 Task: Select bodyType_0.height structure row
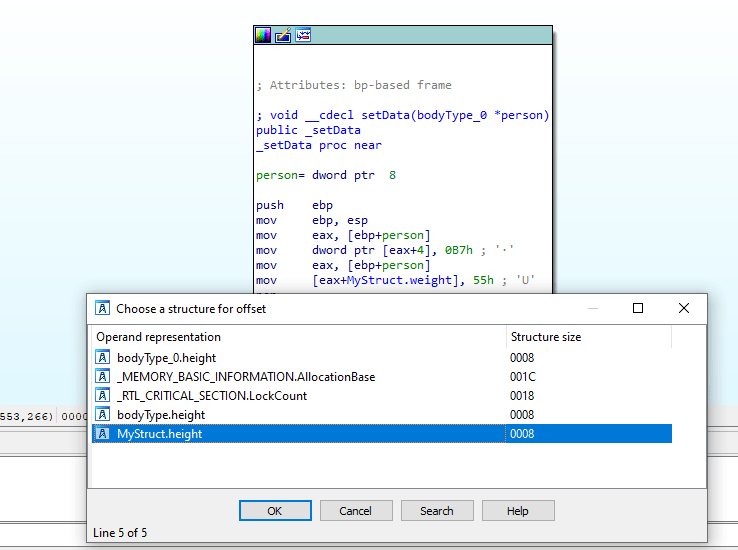166,357
